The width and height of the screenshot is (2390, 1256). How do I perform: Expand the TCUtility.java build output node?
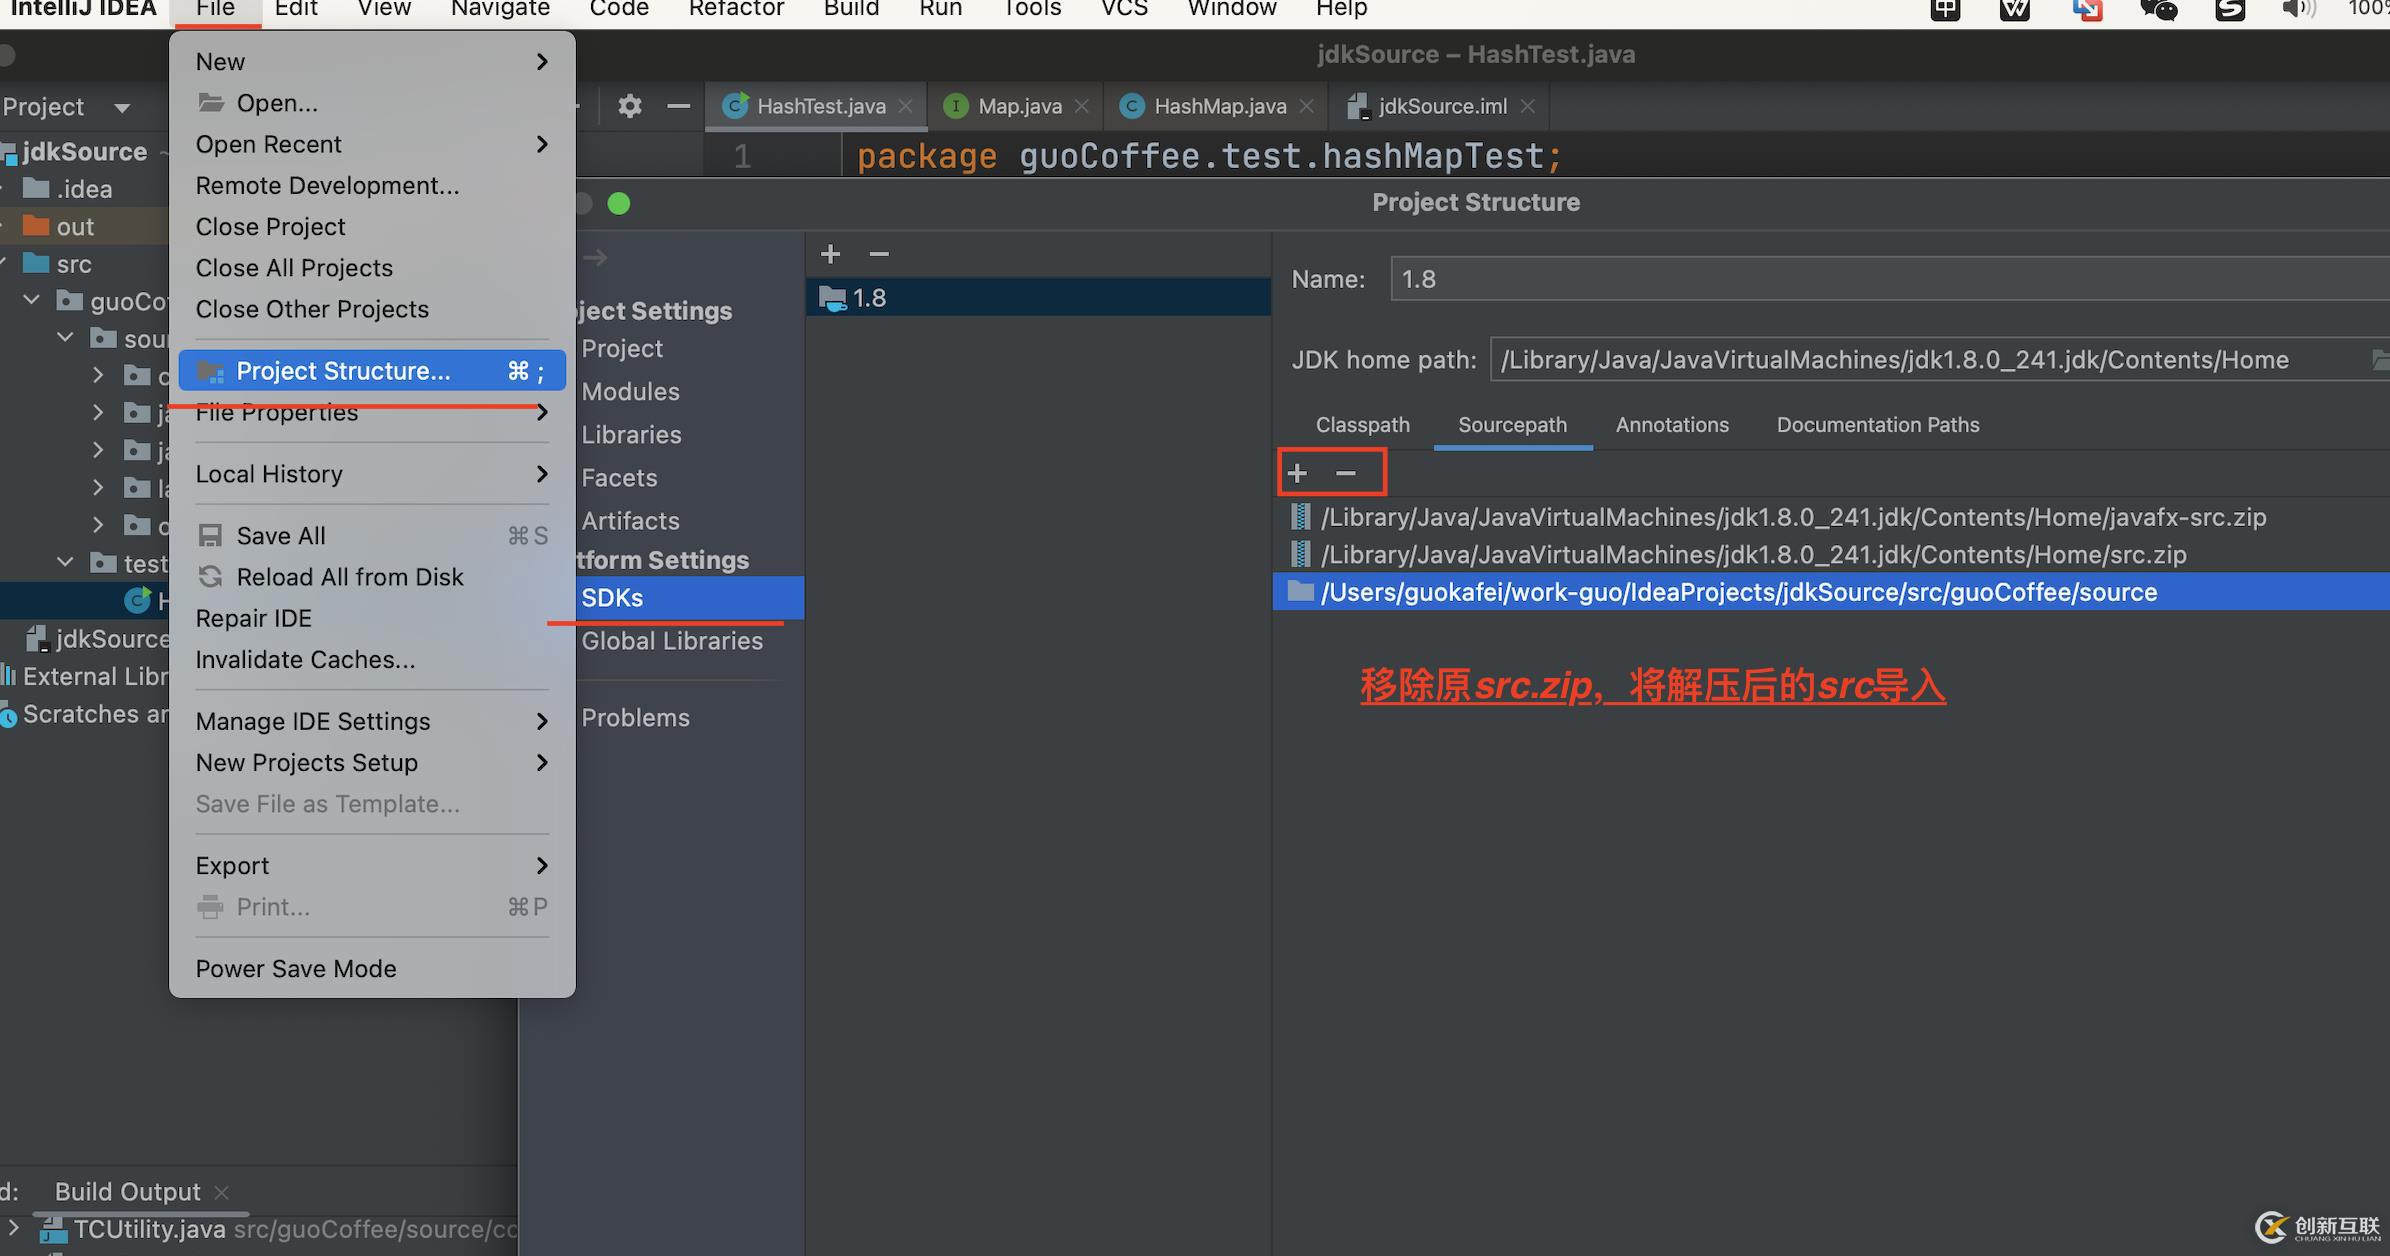[x=13, y=1227]
